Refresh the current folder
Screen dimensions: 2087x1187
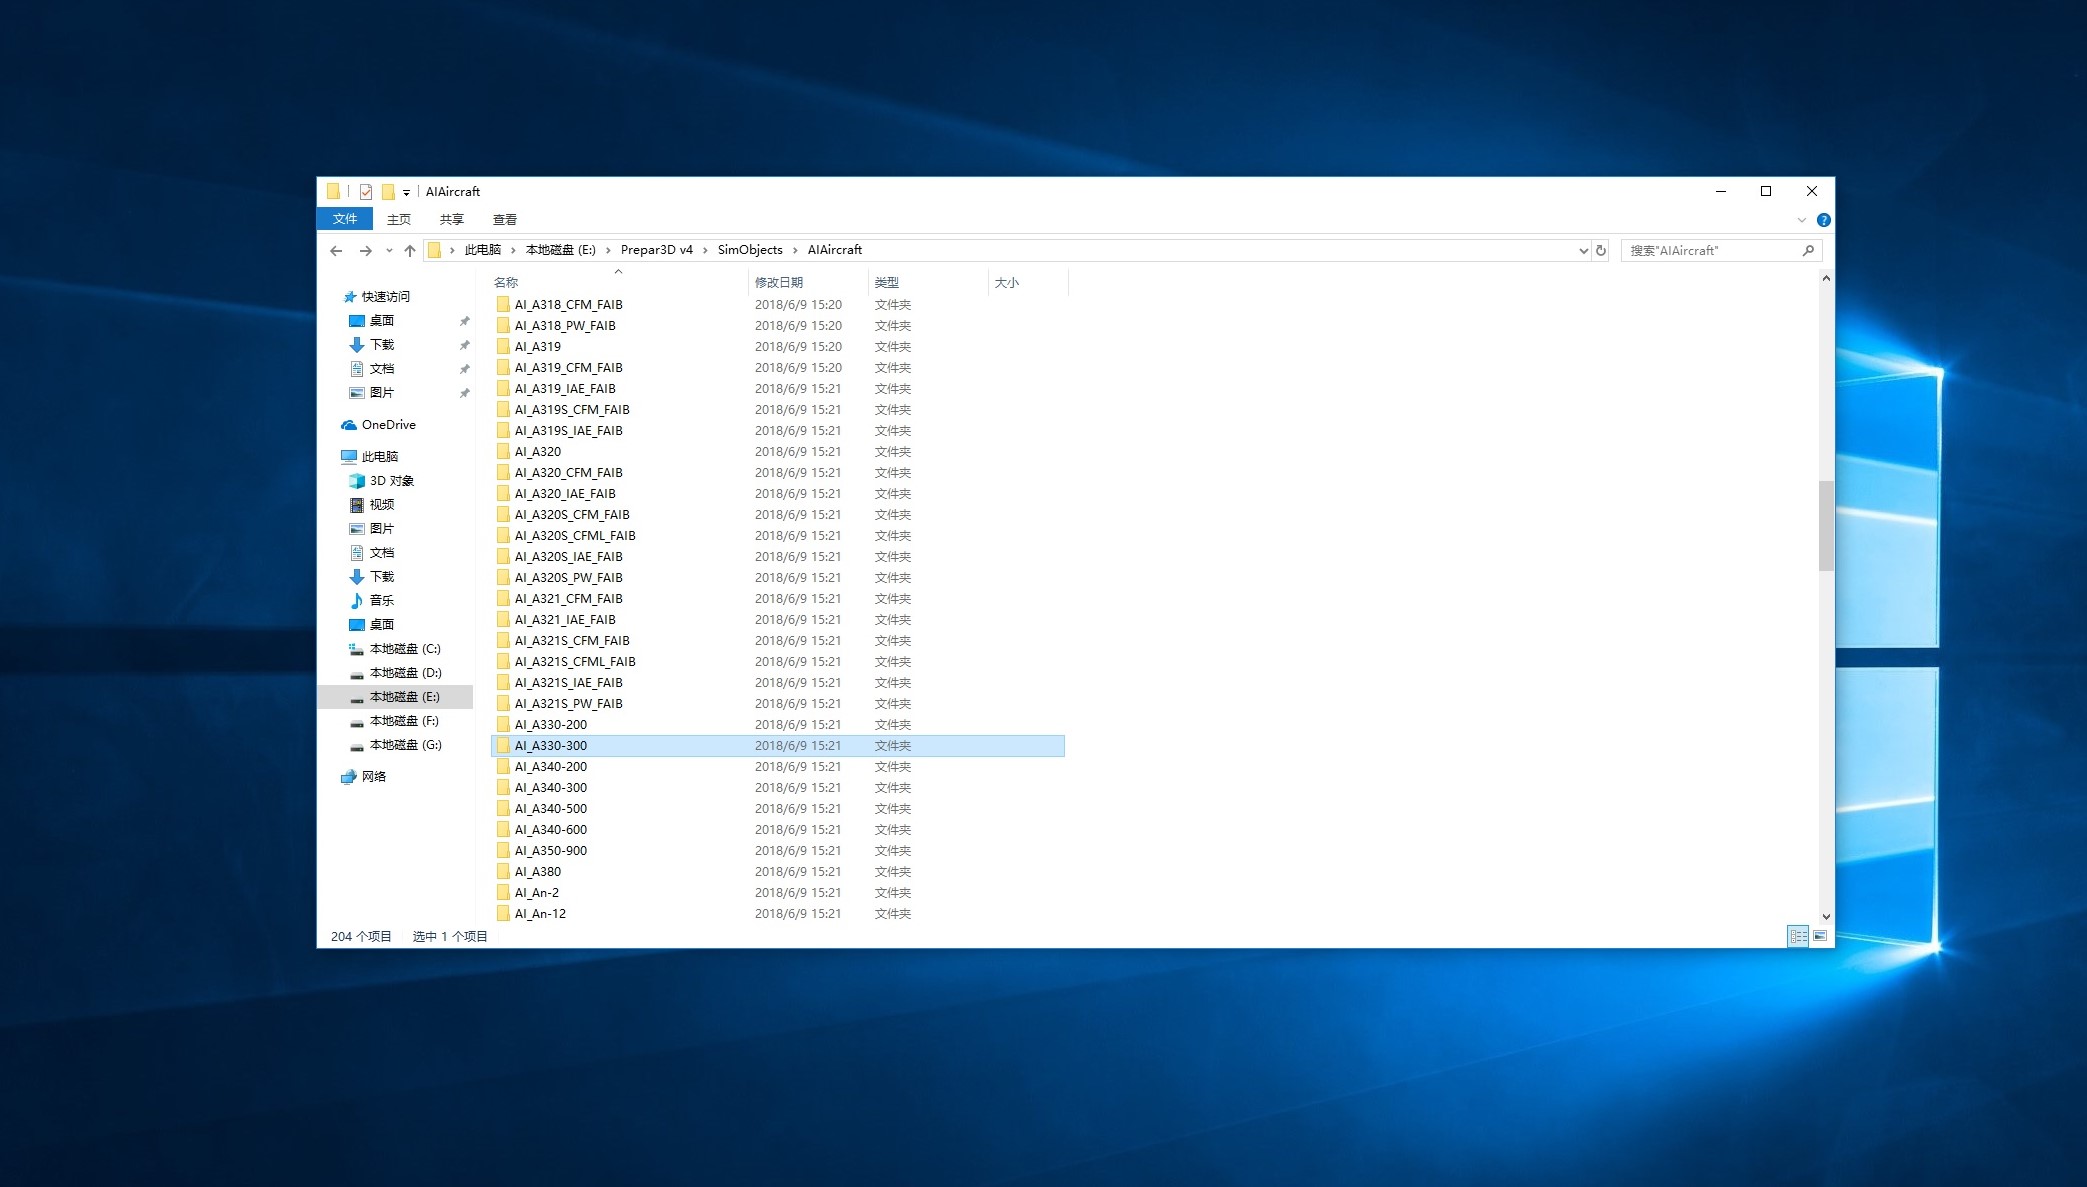click(x=1601, y=251)
